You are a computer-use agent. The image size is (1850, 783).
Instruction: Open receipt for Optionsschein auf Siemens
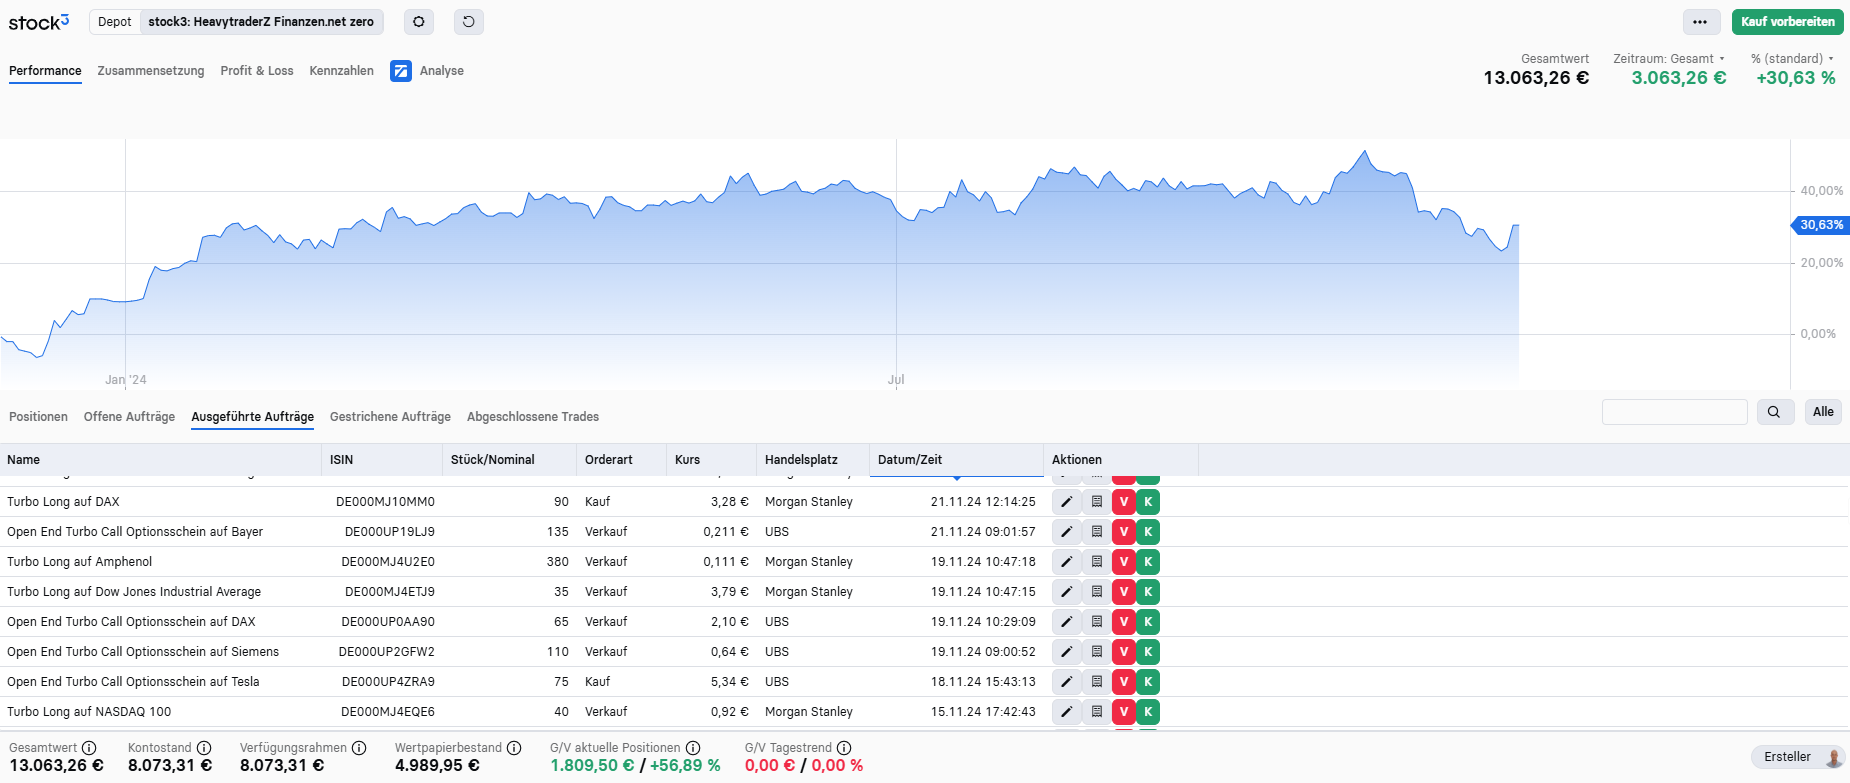1096,652
